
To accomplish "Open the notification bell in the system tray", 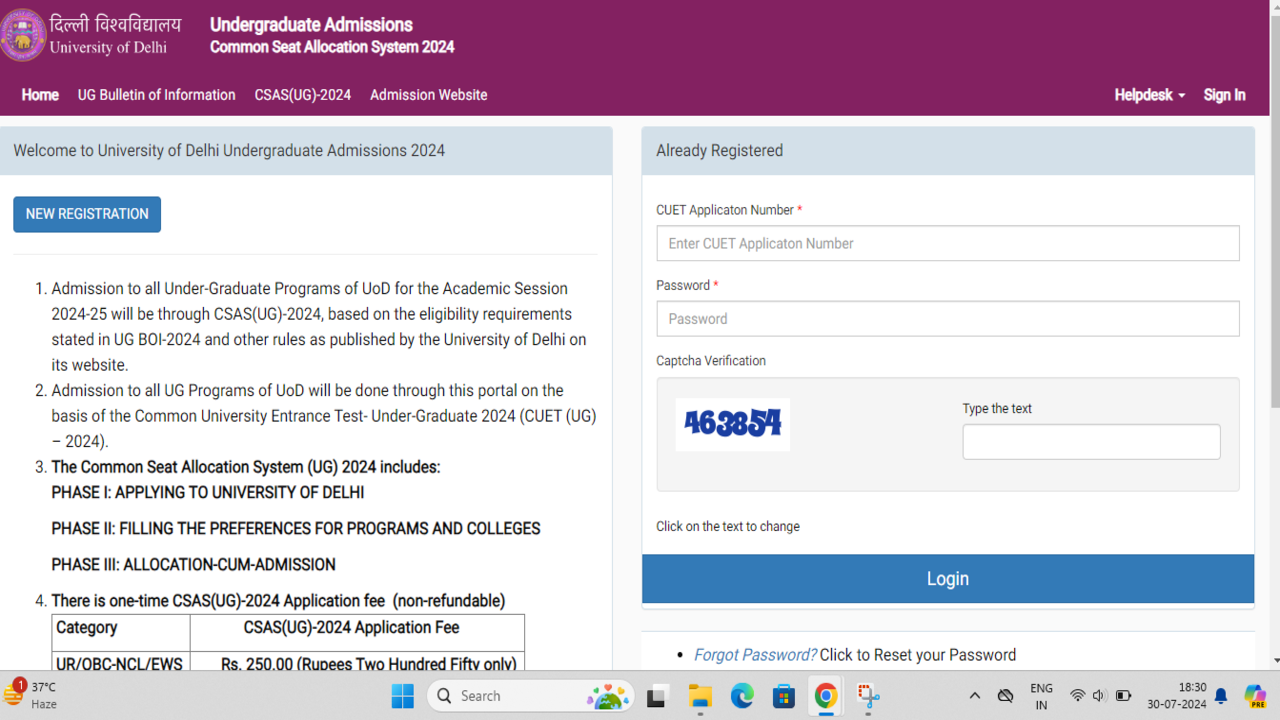I will 1221,696.
